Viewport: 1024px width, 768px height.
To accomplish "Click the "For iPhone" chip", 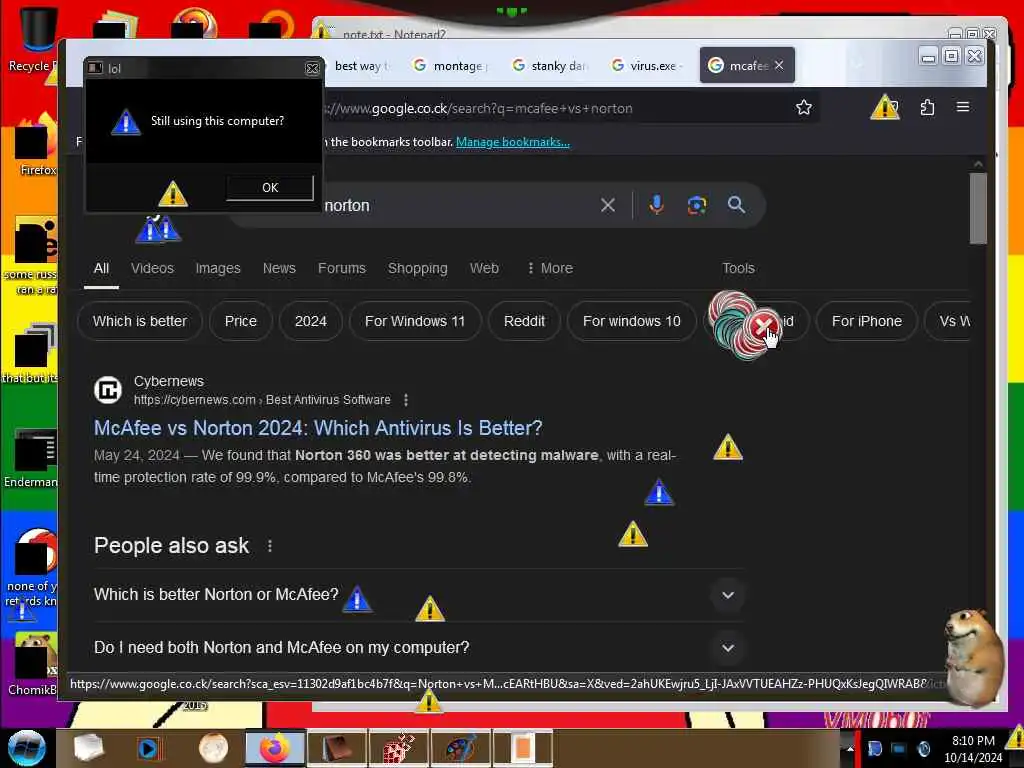I will tap(867, 321).
